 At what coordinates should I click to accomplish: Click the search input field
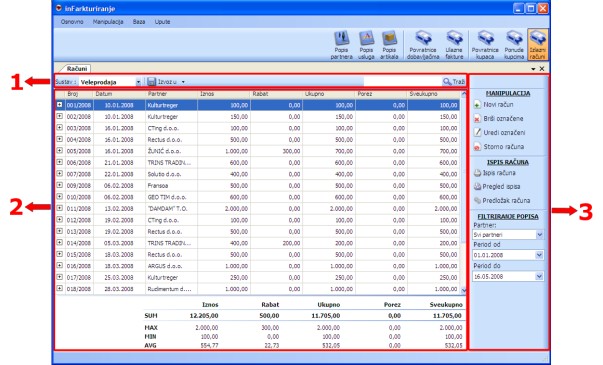402,82
